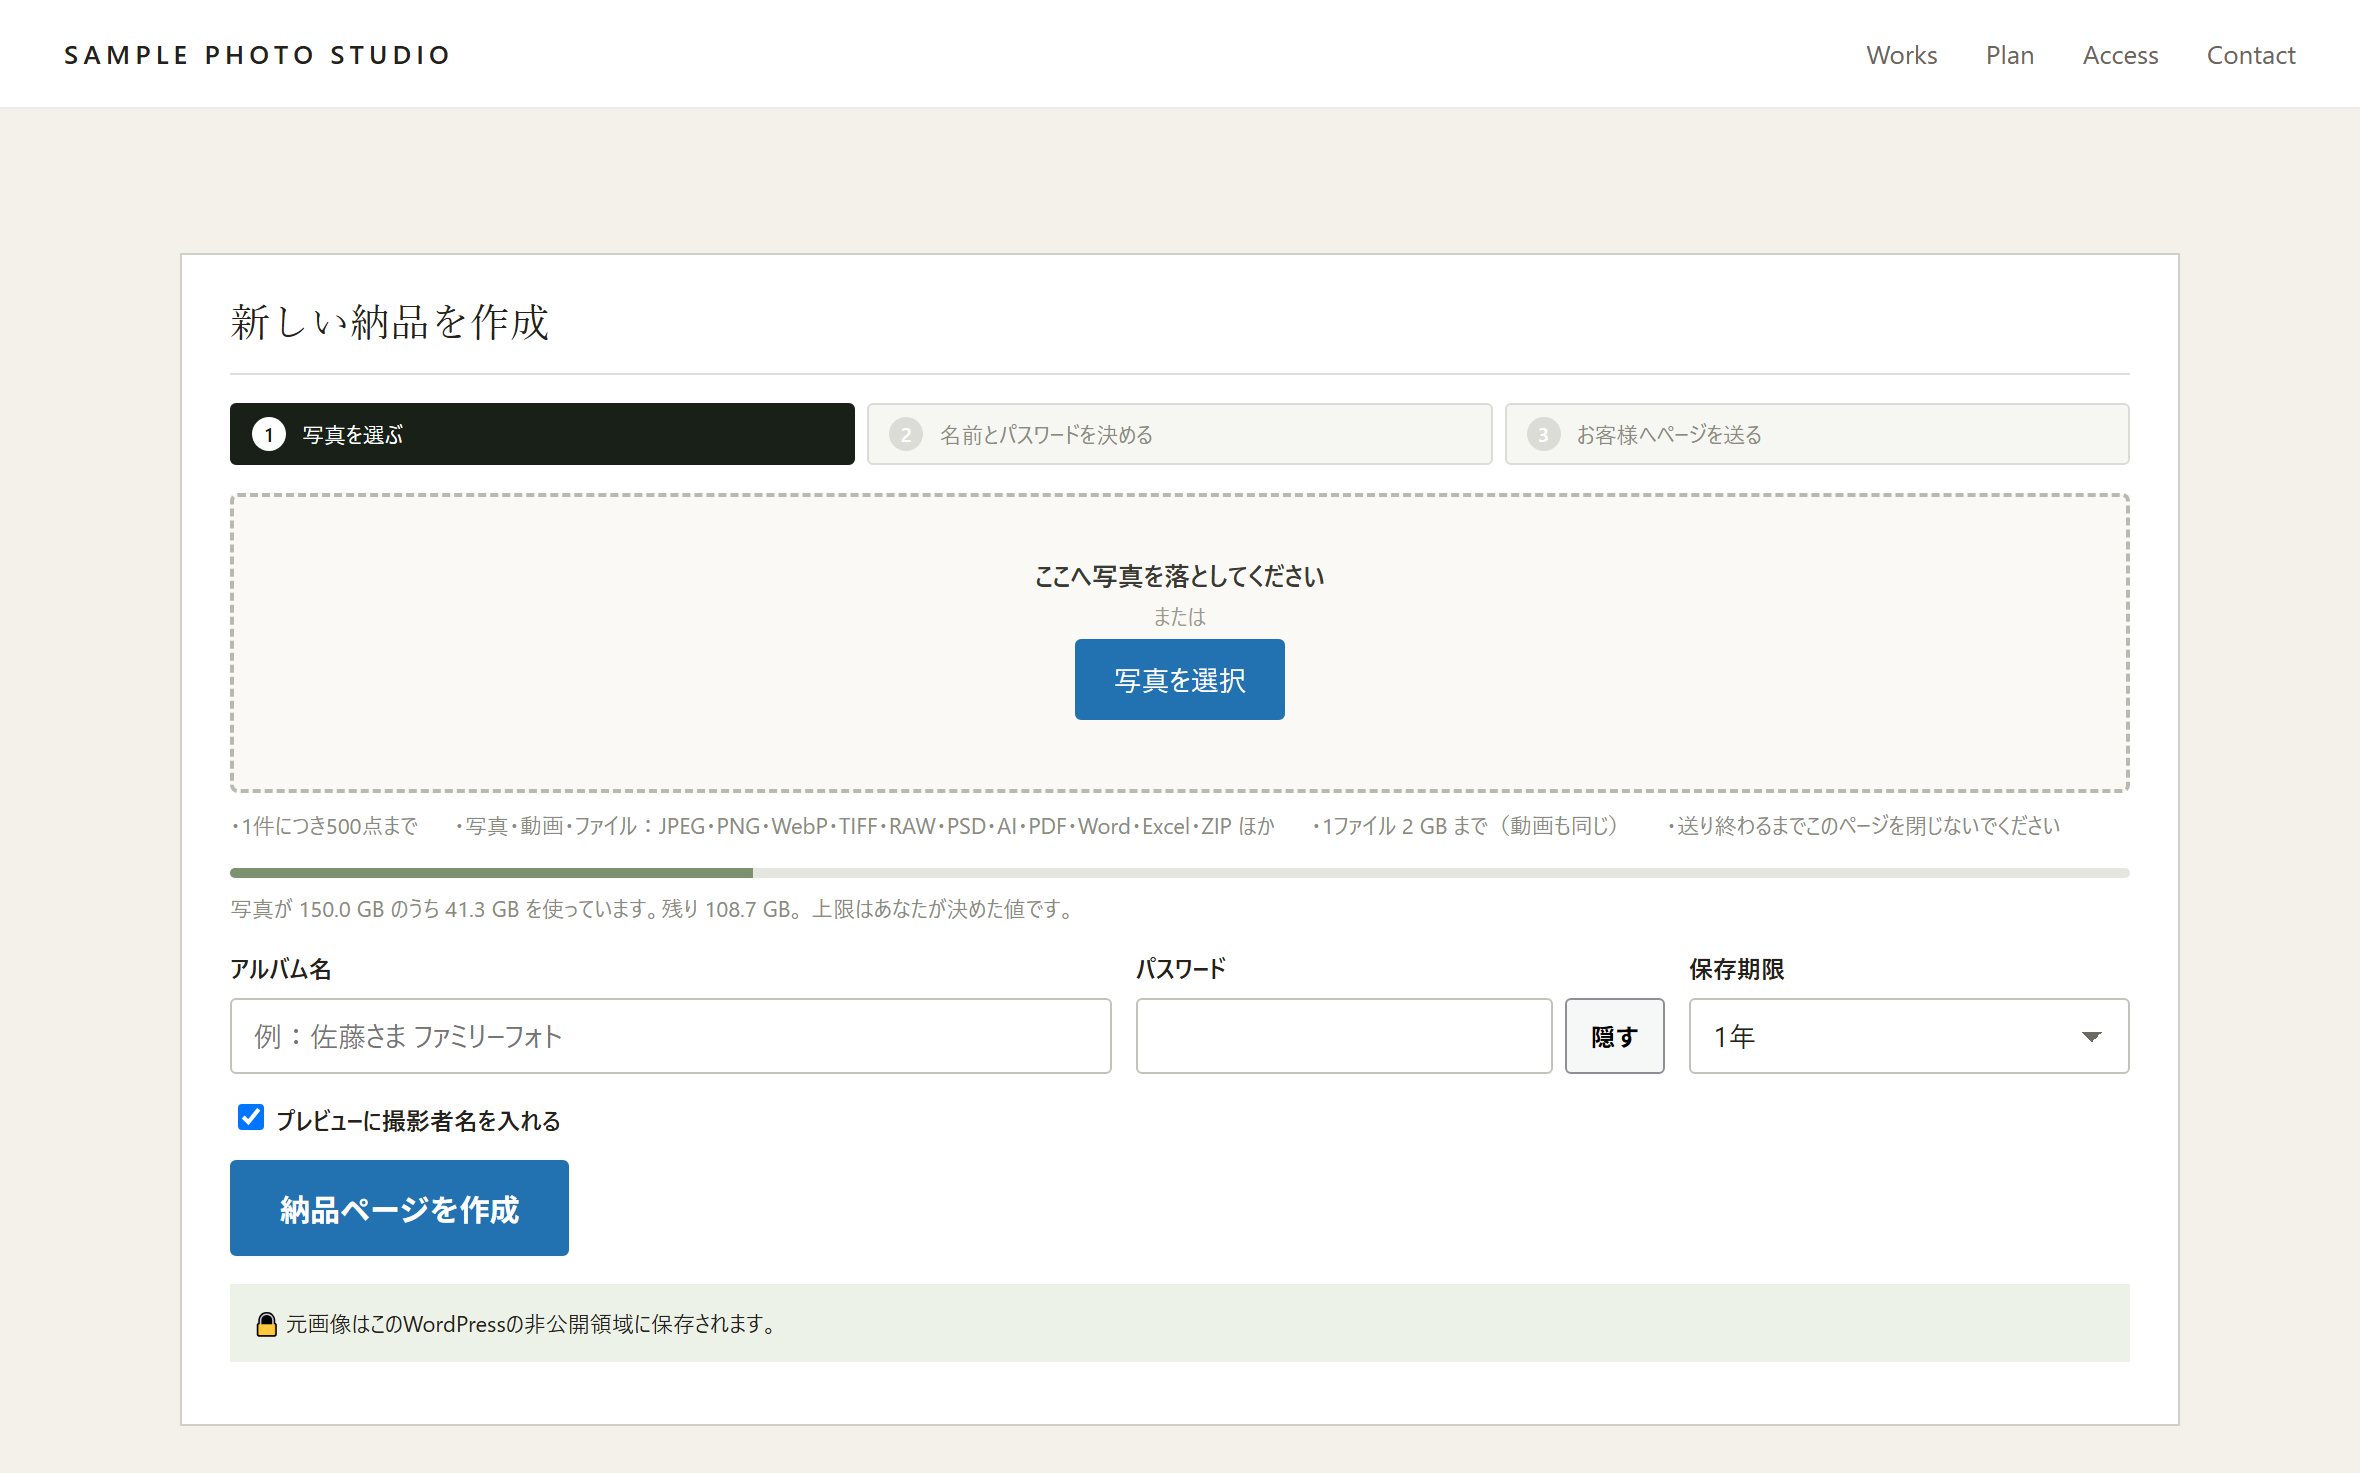Click the 写真を選択 upload button

click(1179, 680)
